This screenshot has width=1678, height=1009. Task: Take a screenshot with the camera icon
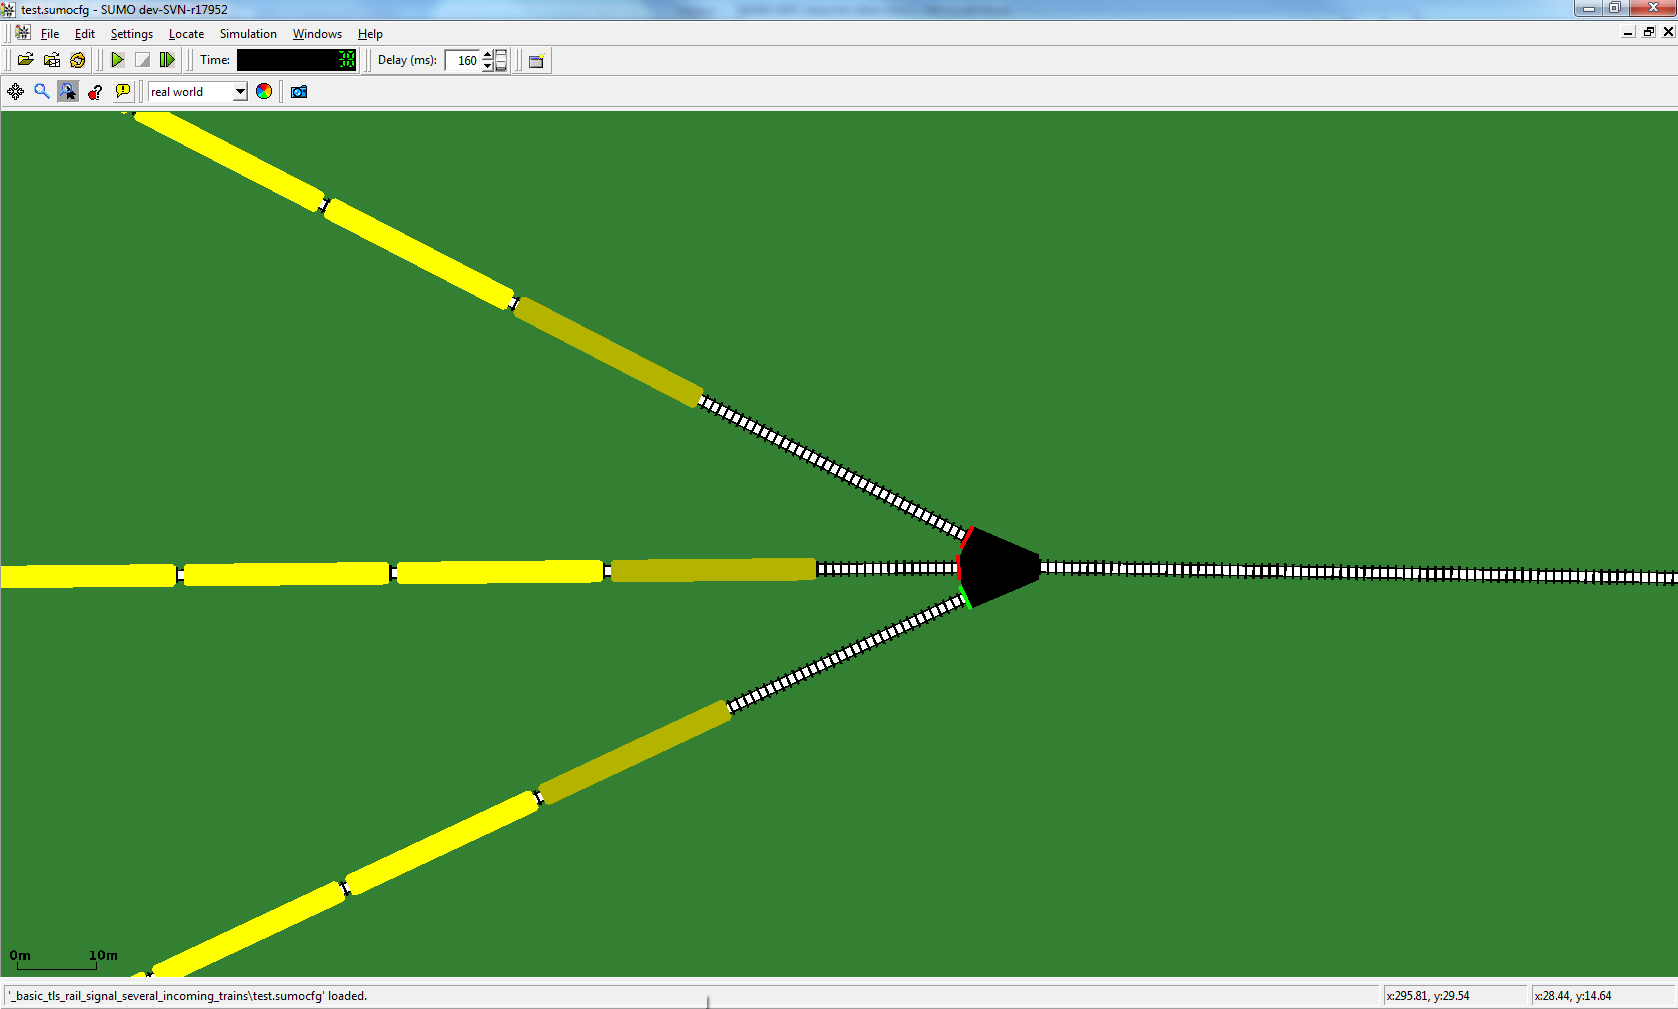click(299, 92)
